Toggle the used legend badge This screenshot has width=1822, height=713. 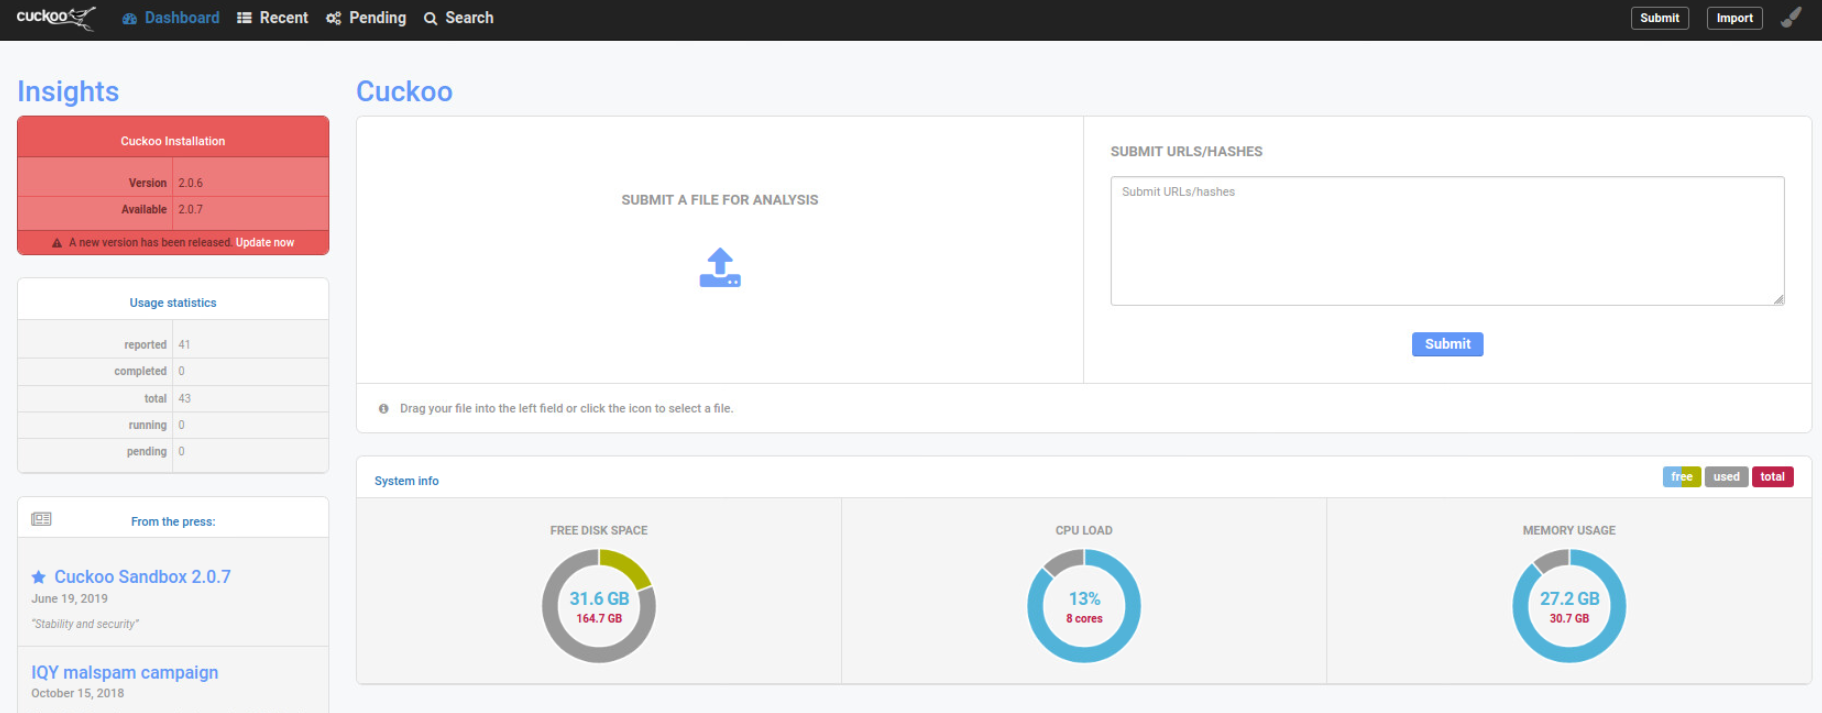tap(1726, 477)
